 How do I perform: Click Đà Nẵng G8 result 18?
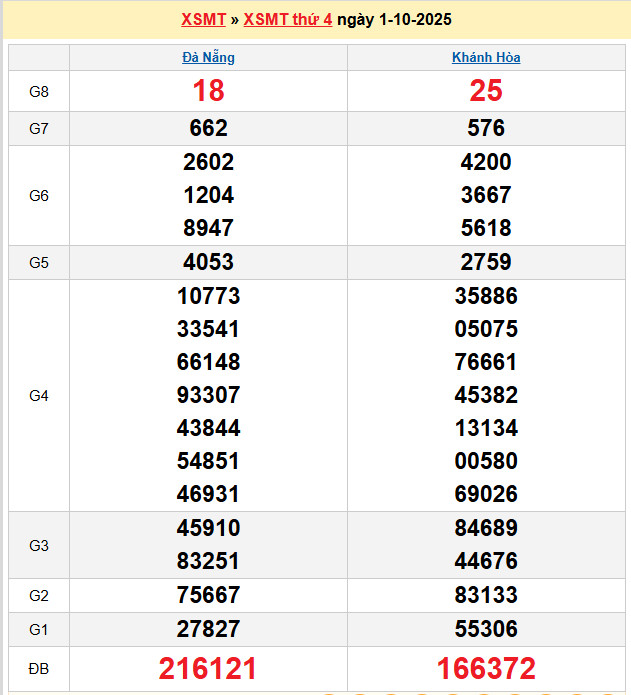coord(208,91)
